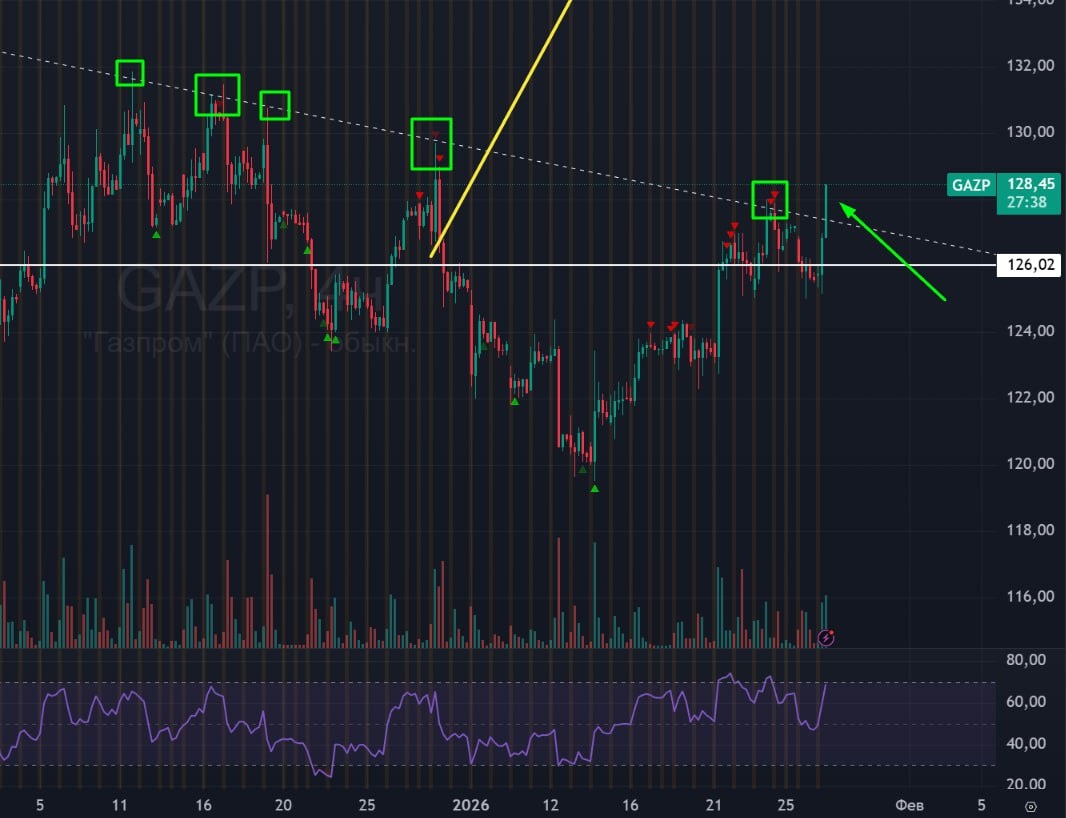Click the 2026 label on time axis
Image resolution: width=1066 pixels, height=818 pixels.
click(x=470, y=805)
